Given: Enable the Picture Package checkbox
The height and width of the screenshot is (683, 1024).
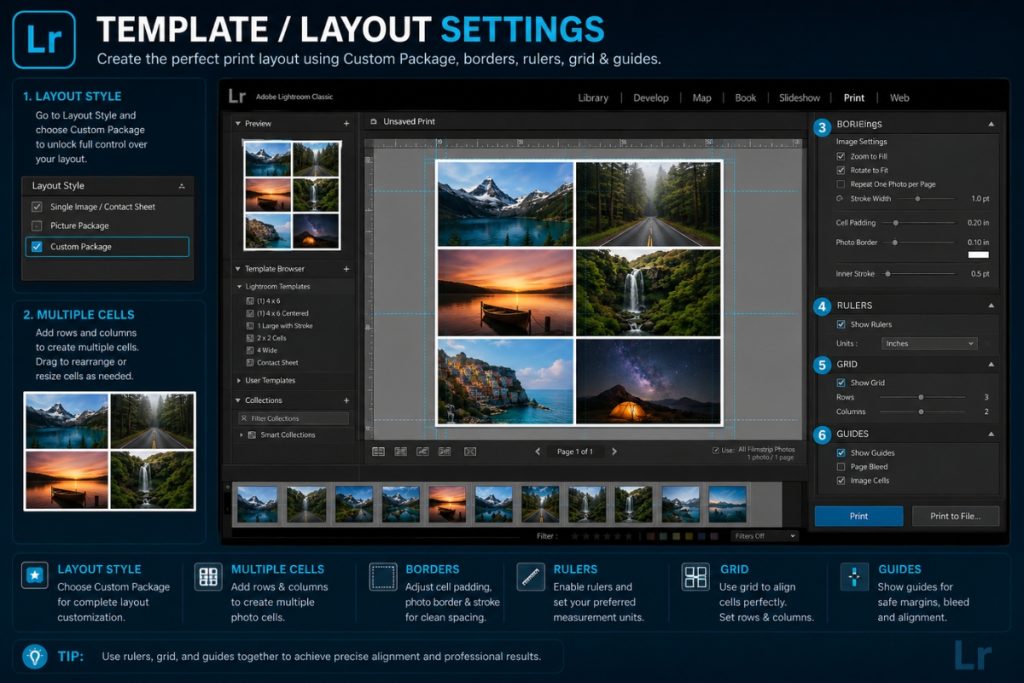Looking at the screenshot, I should (x=37, y=225).
